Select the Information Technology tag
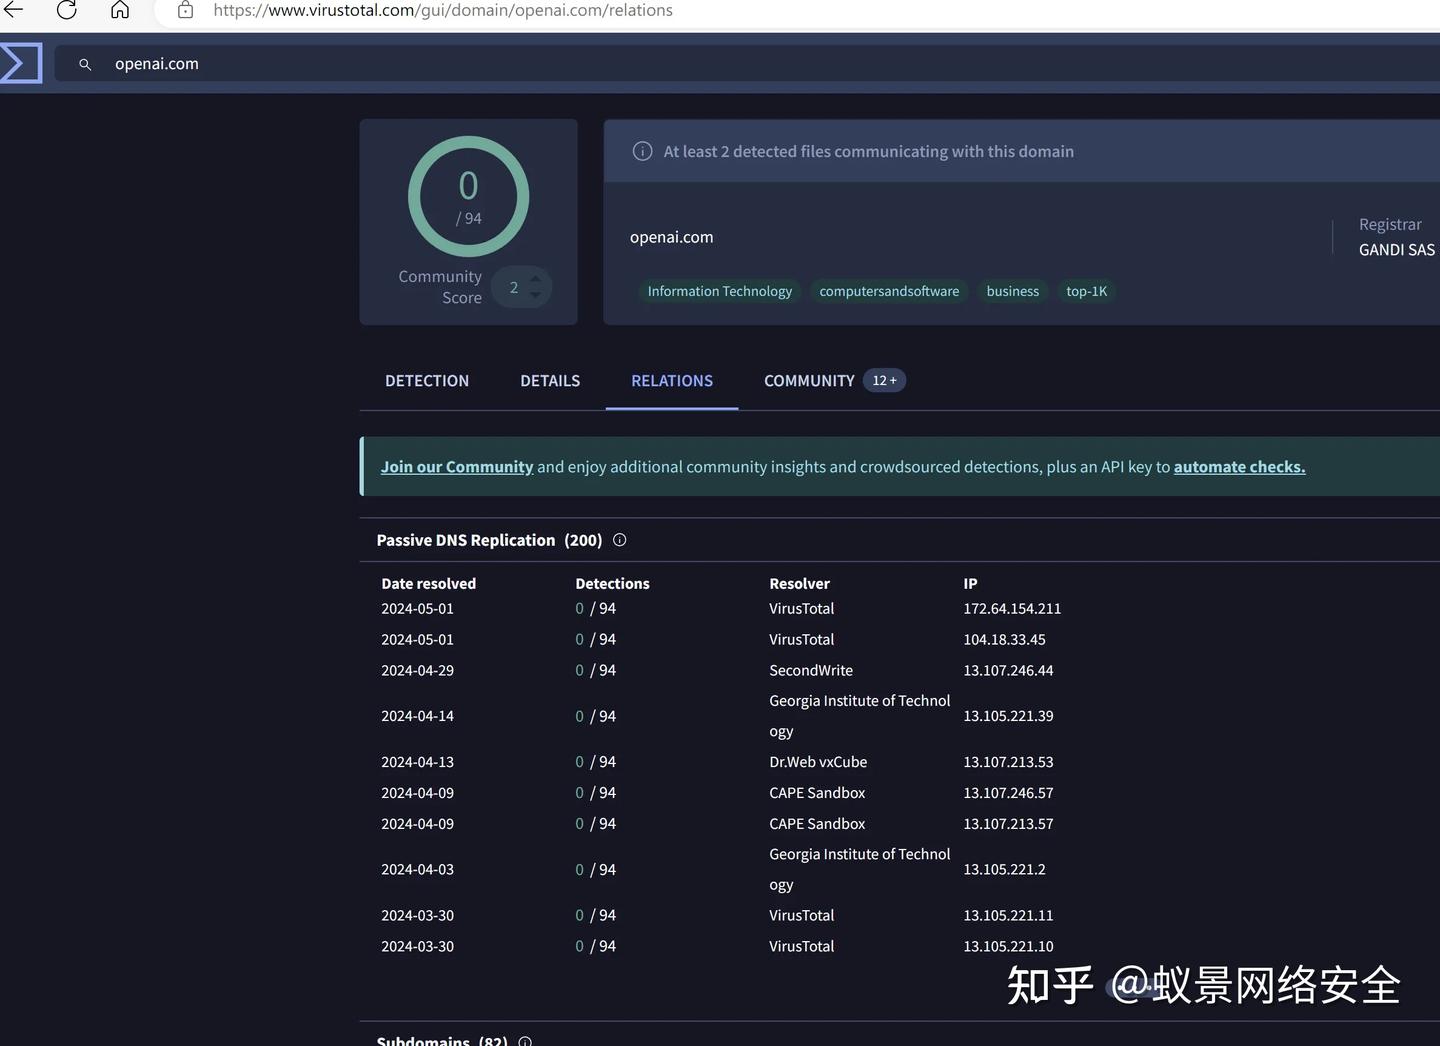Screen dimensions: 1440x1046 (720, 291)
